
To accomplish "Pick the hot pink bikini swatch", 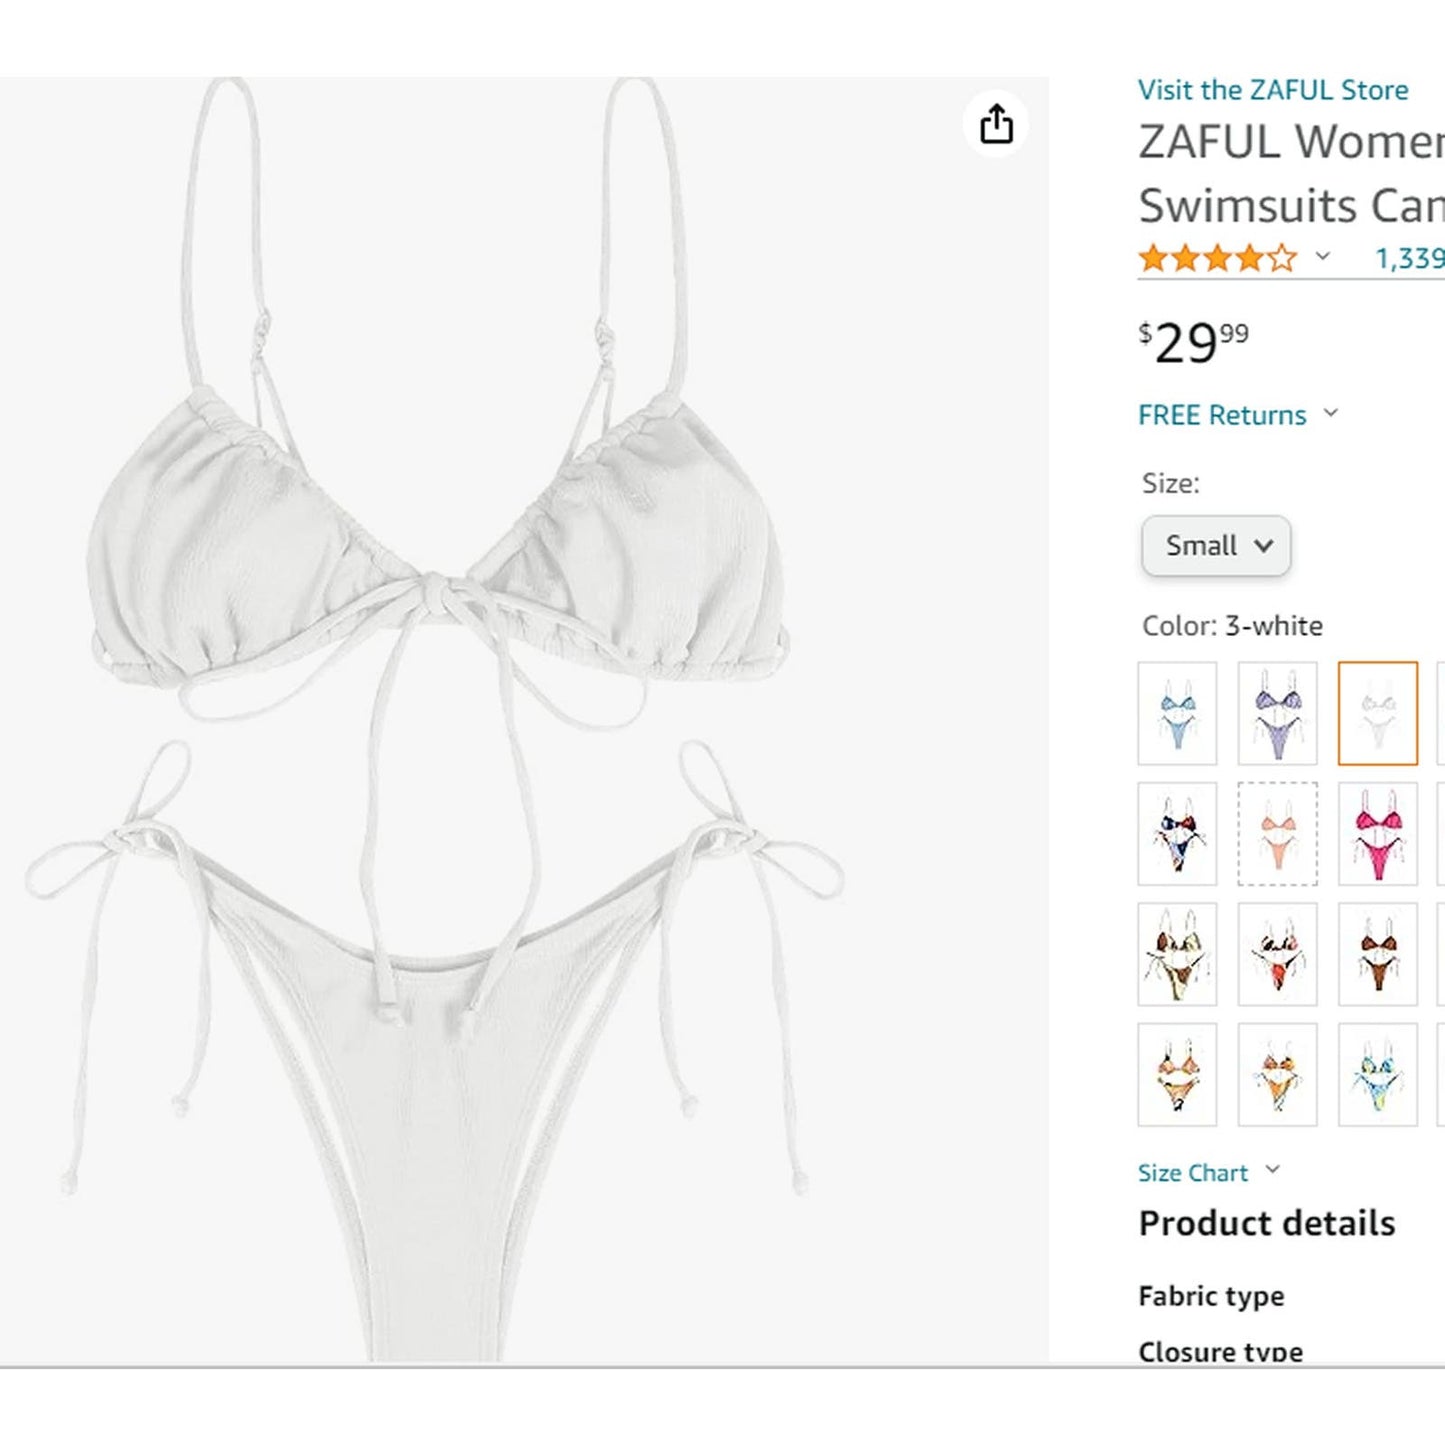I will (1377, 834).
